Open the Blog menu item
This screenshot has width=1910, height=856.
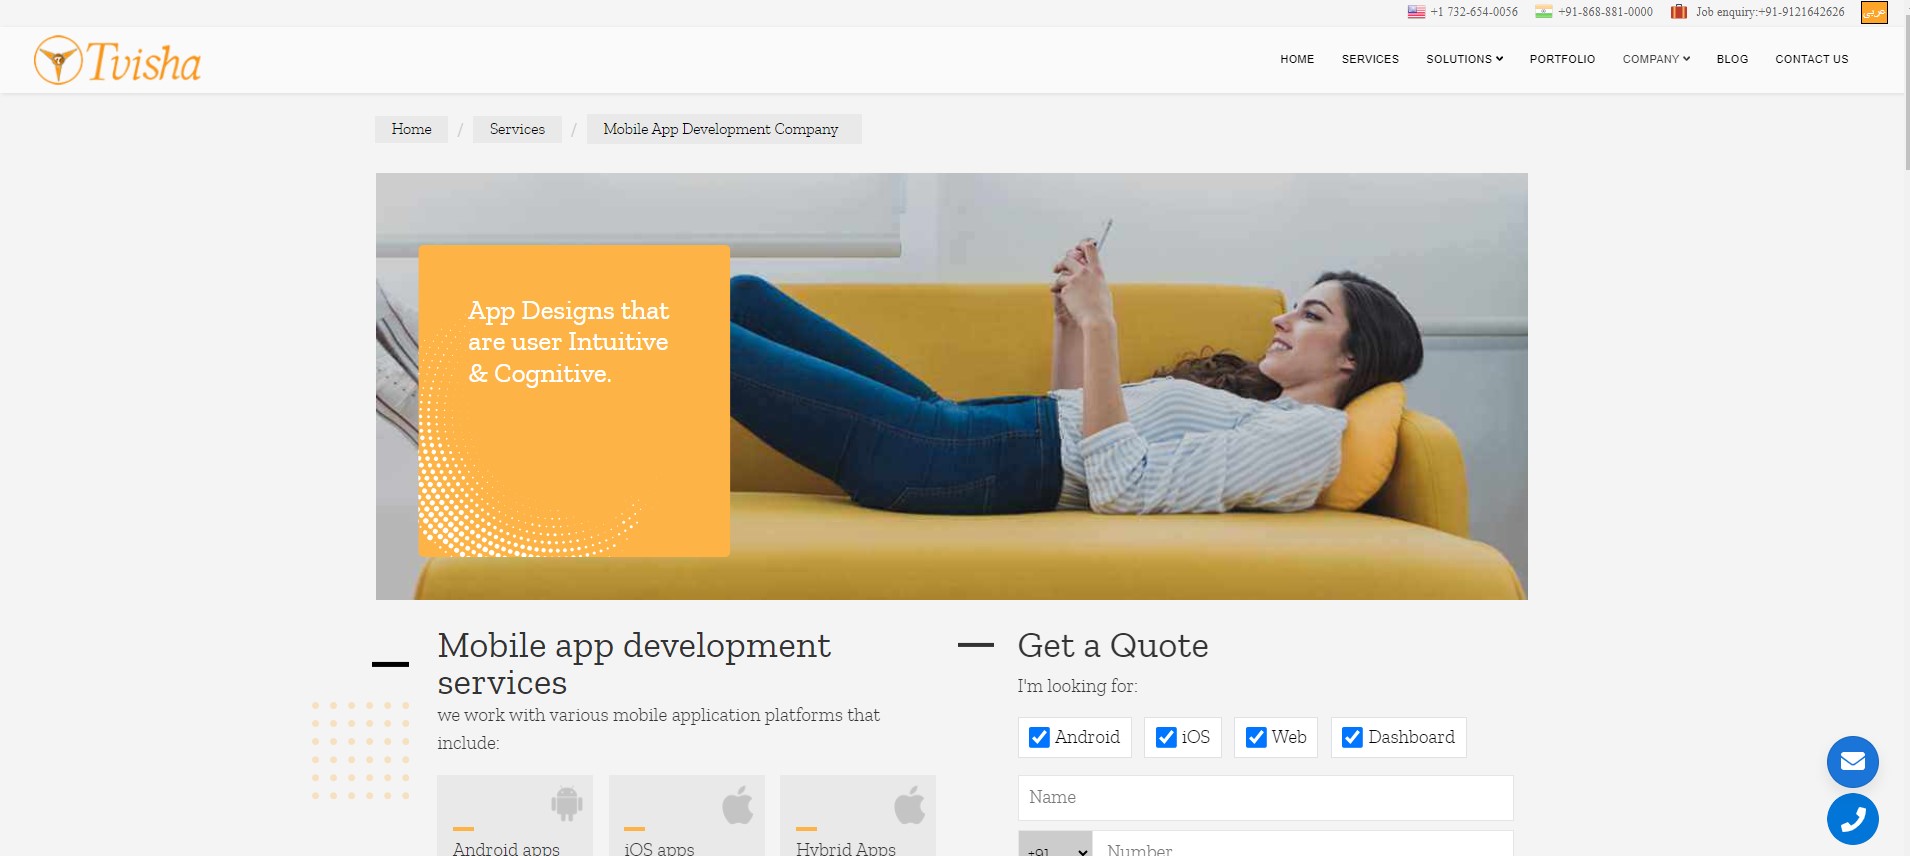point(1732,59)
